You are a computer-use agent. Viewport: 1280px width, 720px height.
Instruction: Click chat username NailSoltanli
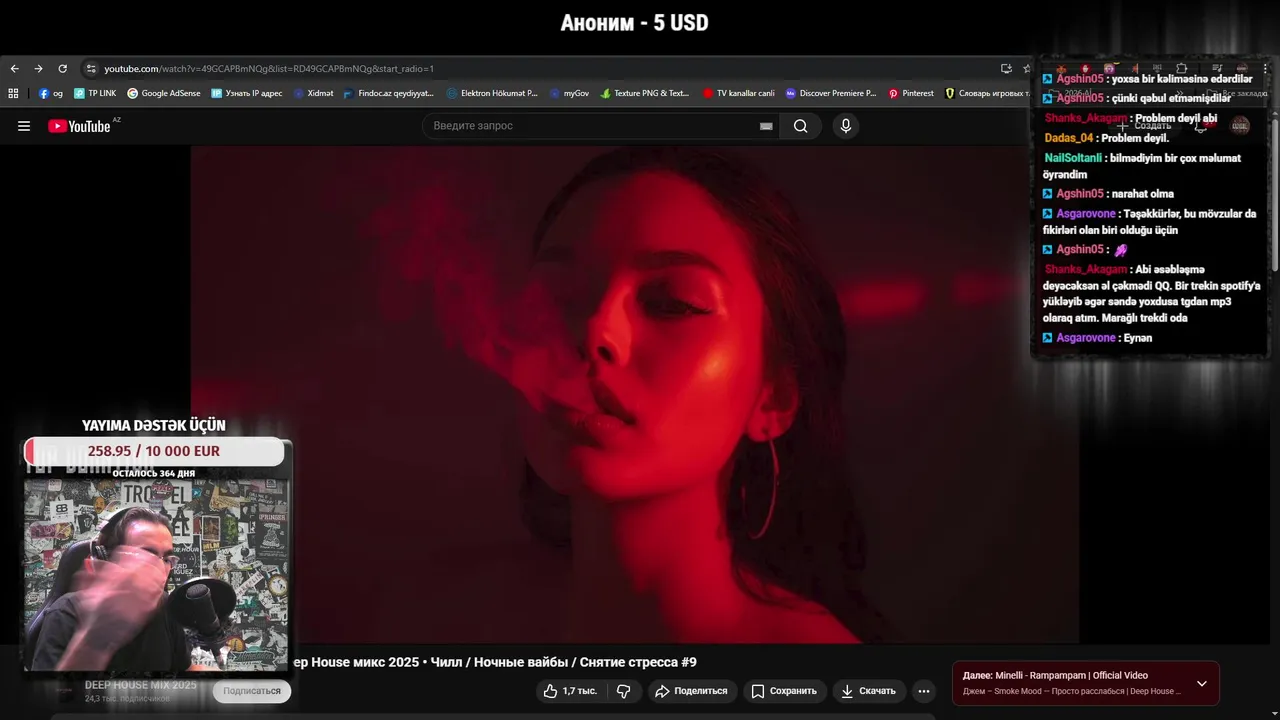(x=1073, y=158)
